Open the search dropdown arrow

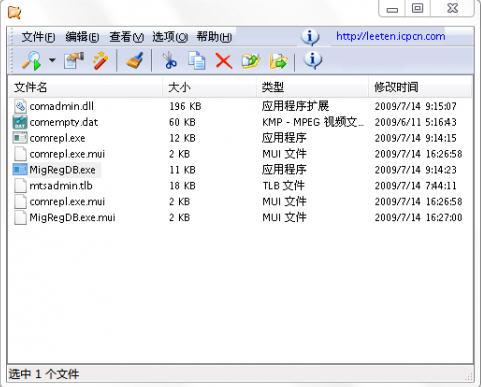[52, 61]
